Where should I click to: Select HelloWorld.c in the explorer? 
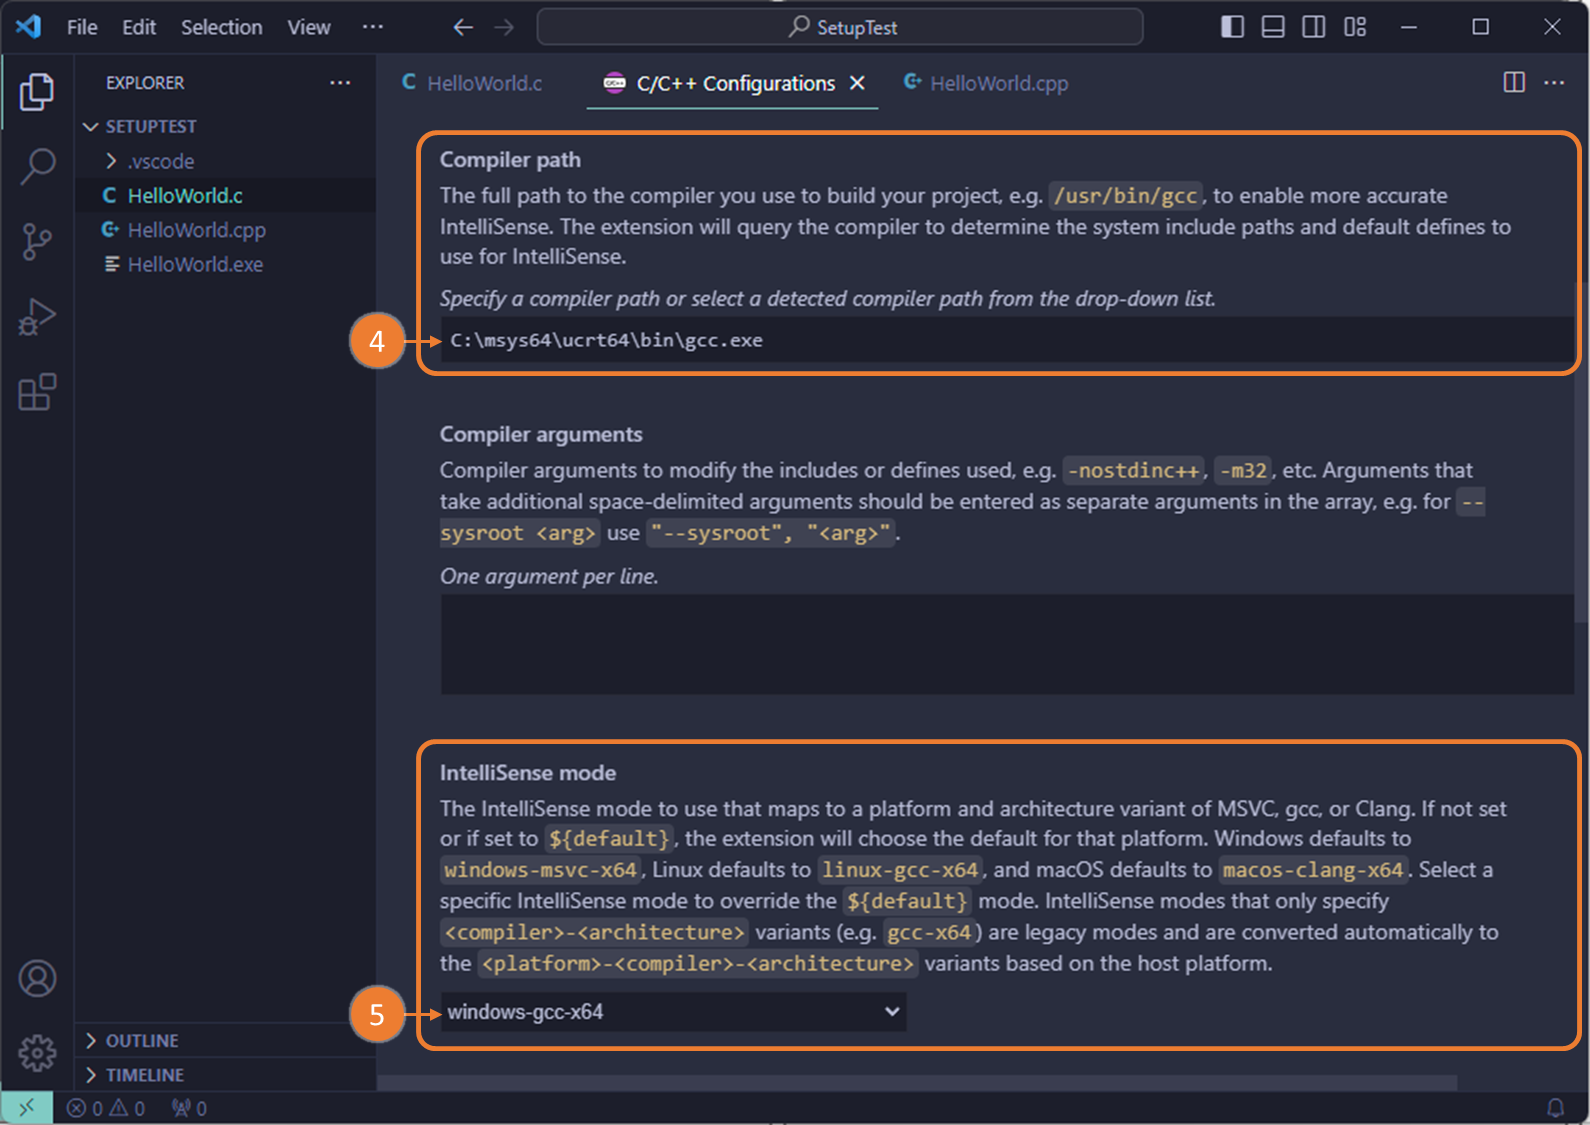(x=225, y=196)
